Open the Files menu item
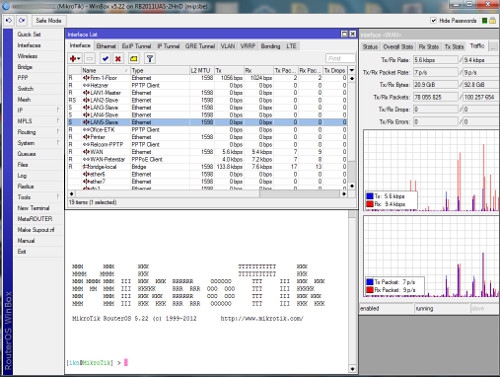This screenshot has width=500, height=377. [x=23, y=165]
